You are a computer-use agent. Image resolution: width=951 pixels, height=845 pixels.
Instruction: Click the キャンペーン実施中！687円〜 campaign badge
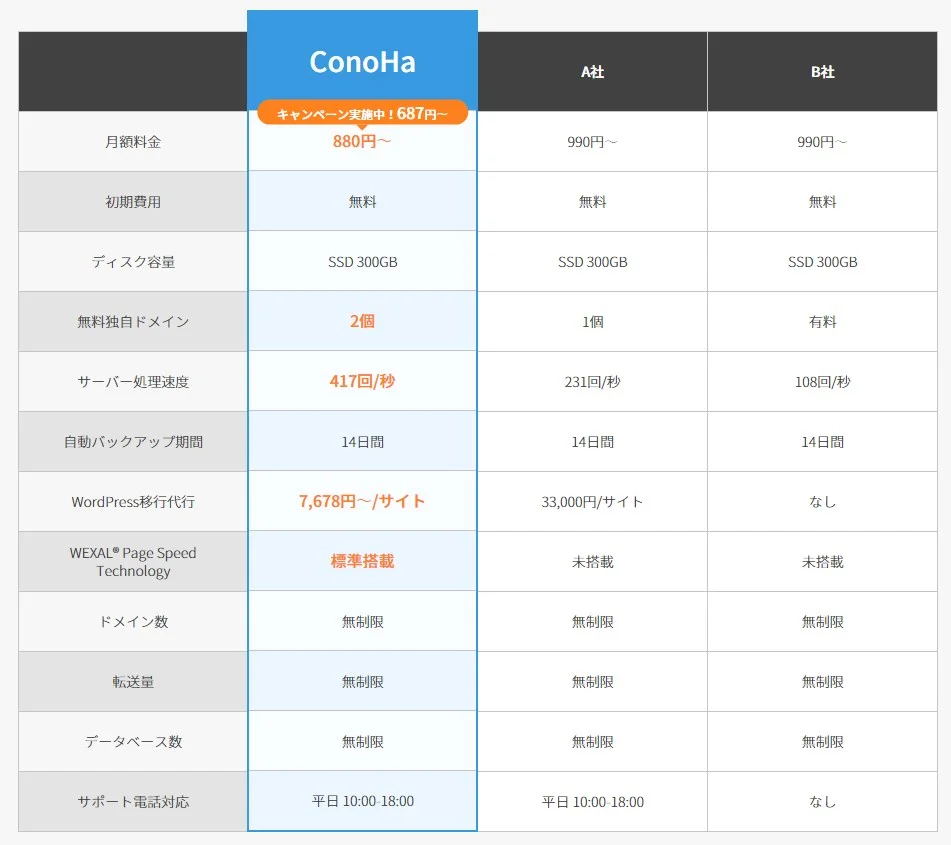[x=362, y=112]
